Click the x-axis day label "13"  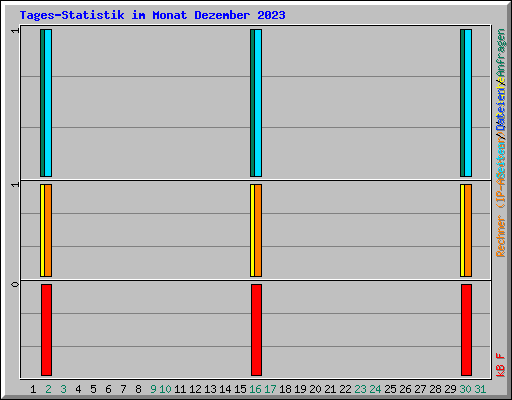coord(210,389)
